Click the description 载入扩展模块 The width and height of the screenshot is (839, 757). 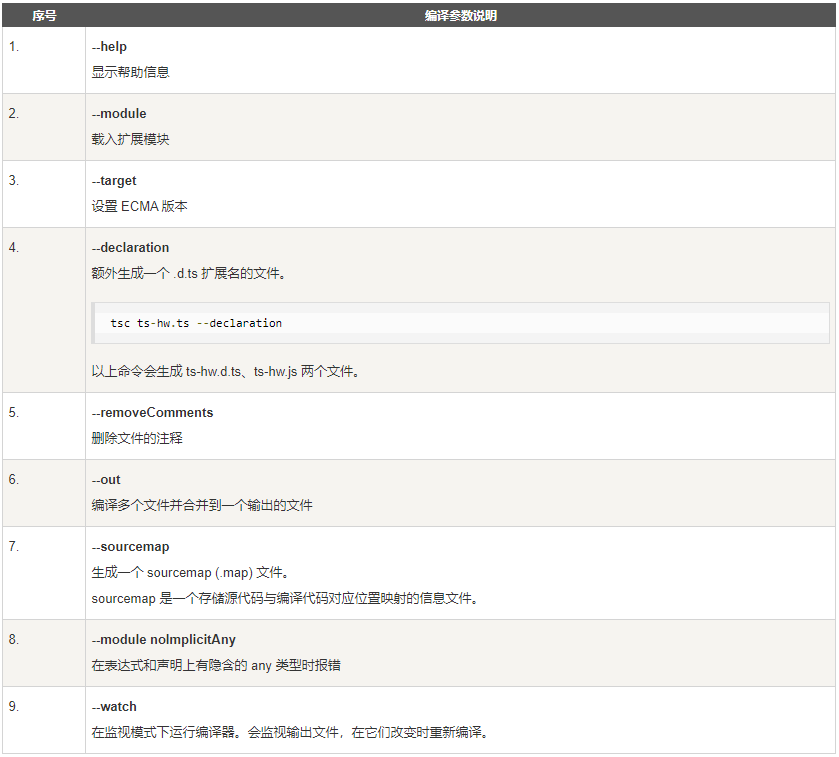130,139
